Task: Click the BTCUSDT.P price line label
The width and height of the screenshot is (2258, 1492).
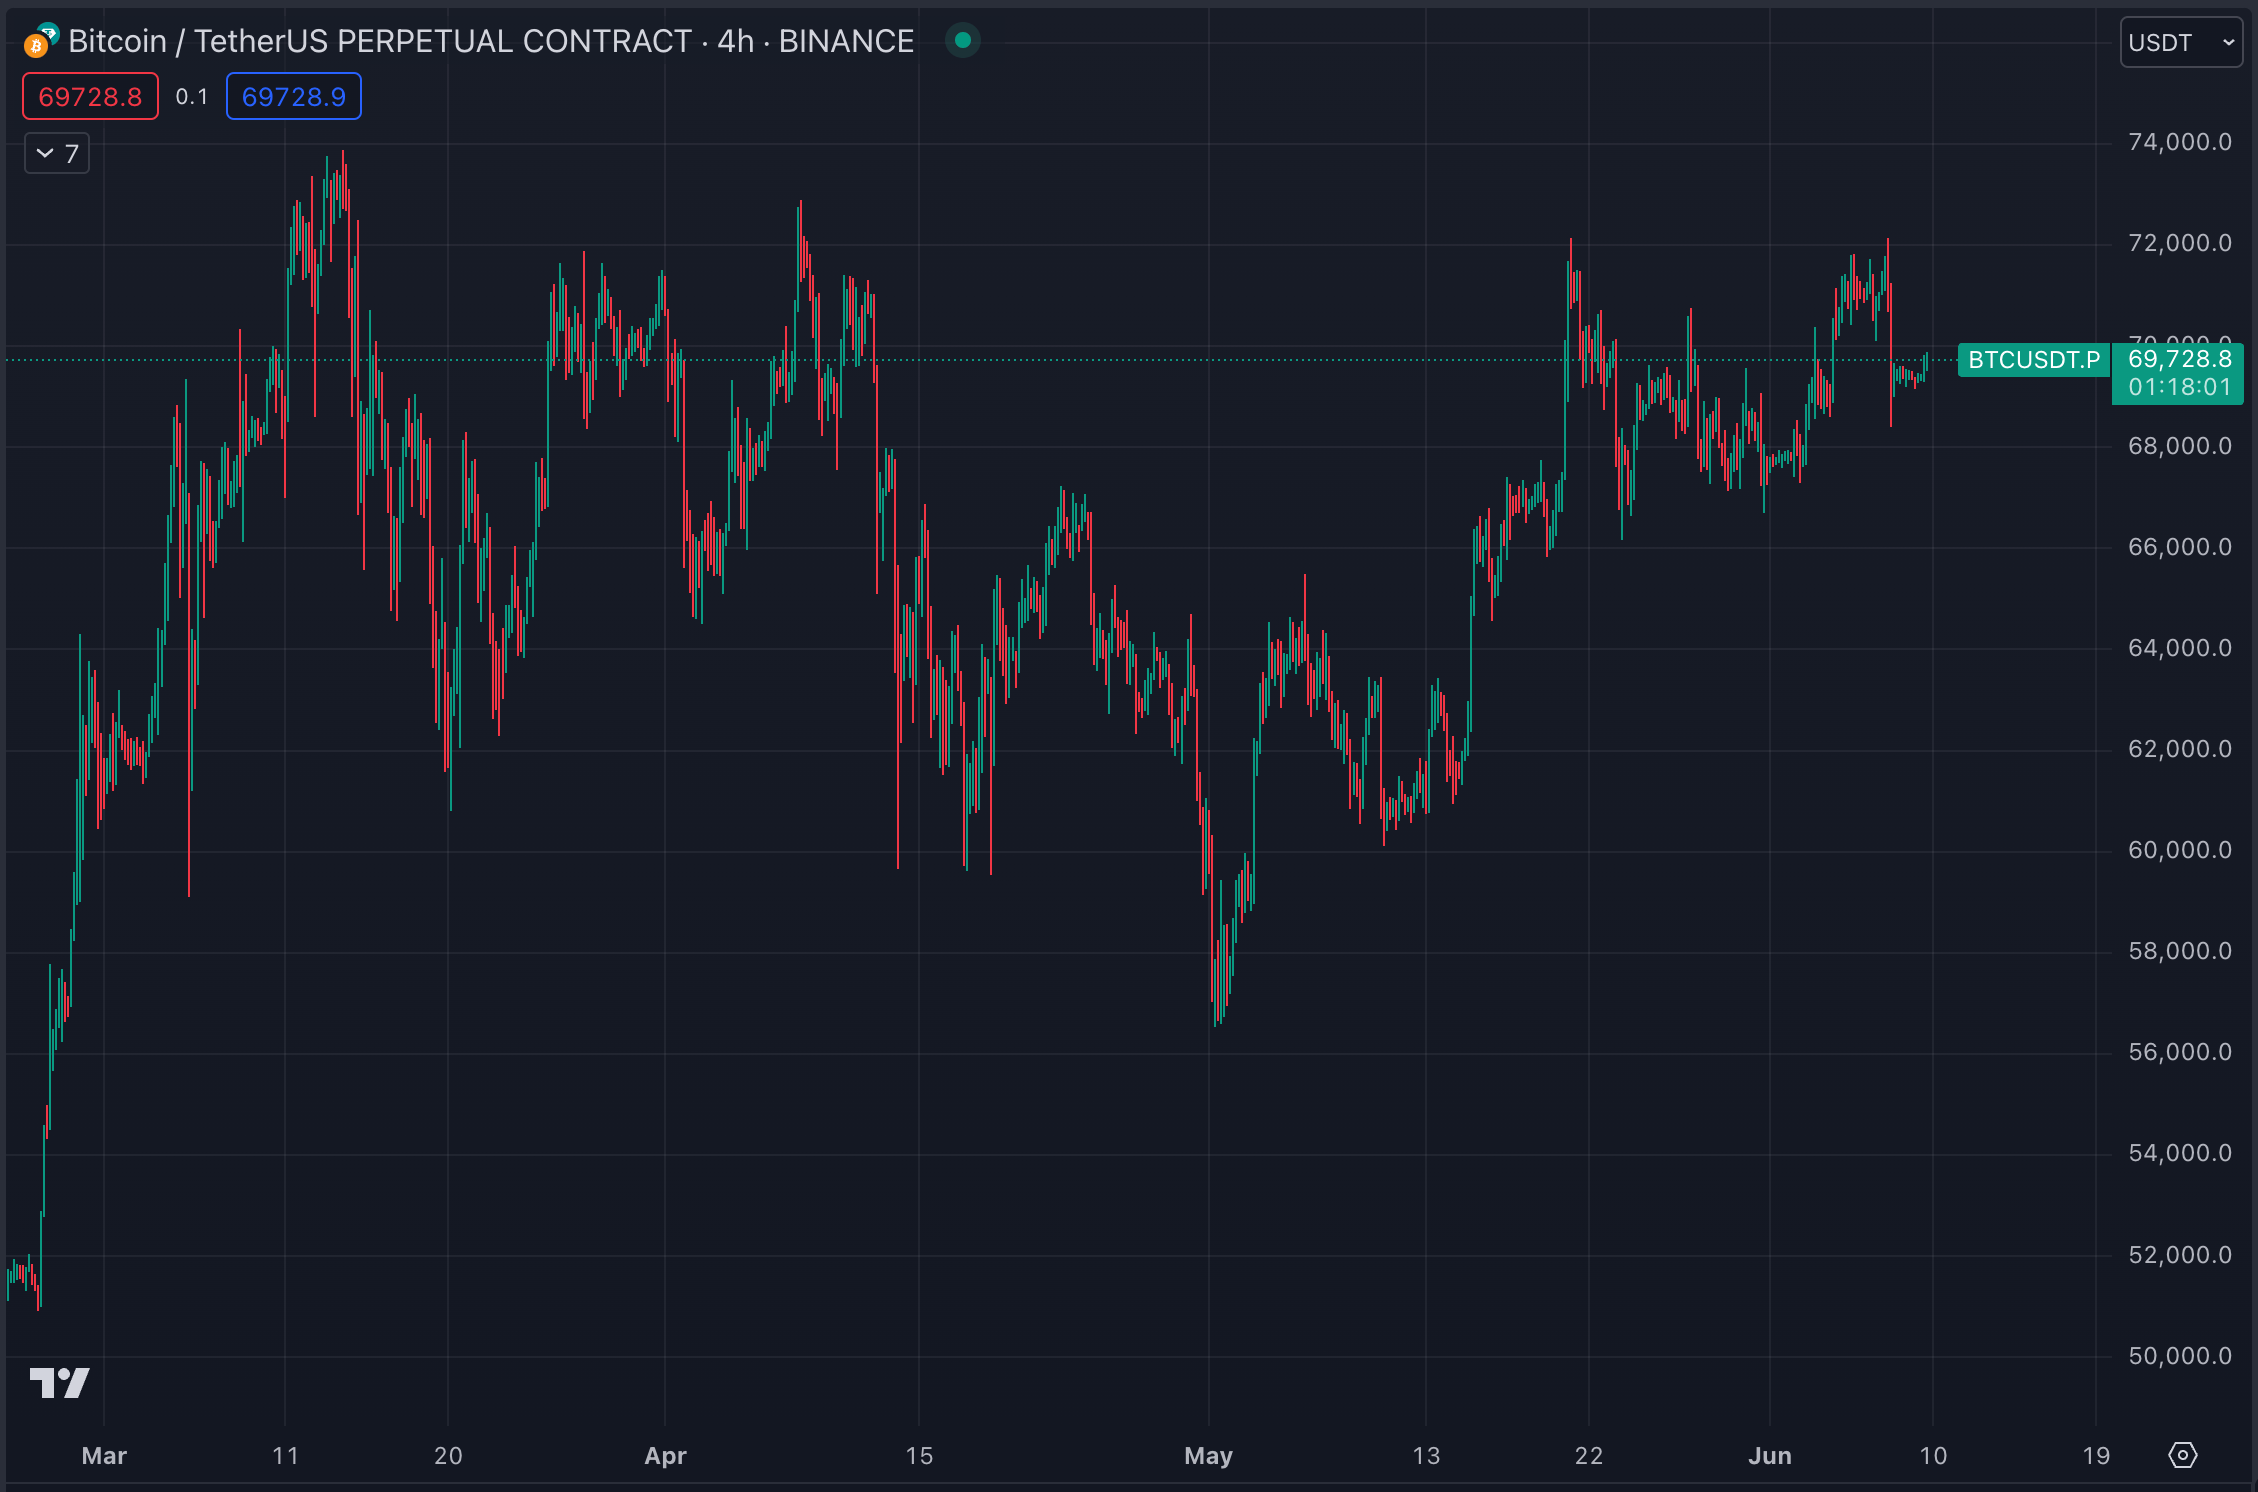Action: click(x=2033, y=360)
